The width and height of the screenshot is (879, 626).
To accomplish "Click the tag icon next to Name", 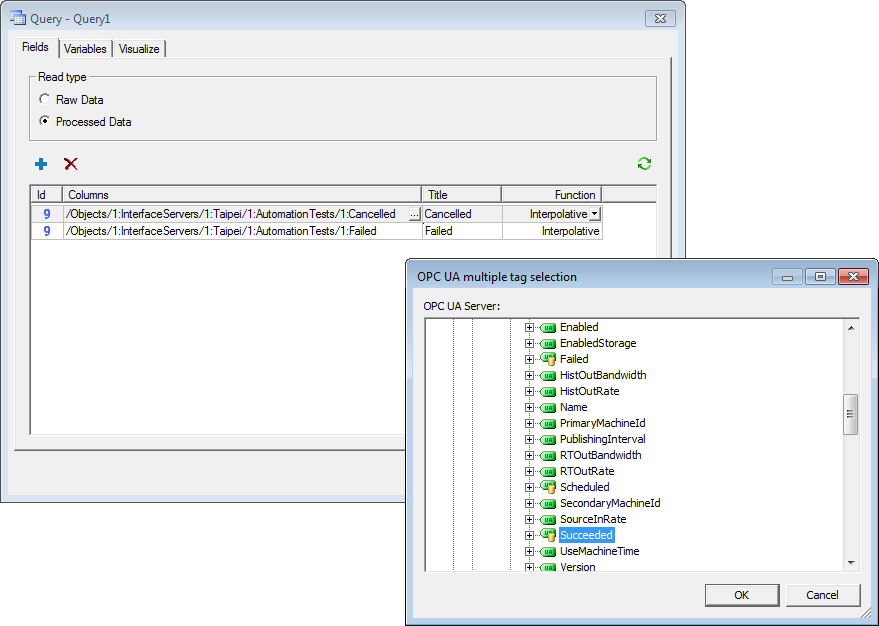I will click(548, 407).
